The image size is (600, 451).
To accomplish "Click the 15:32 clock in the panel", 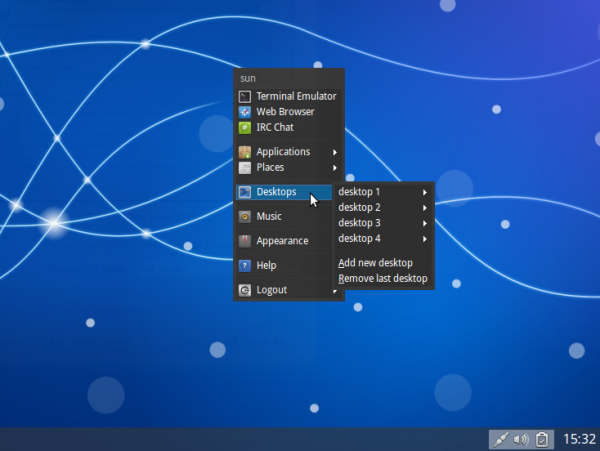I will pyautogui.click(x=580, y=439).
